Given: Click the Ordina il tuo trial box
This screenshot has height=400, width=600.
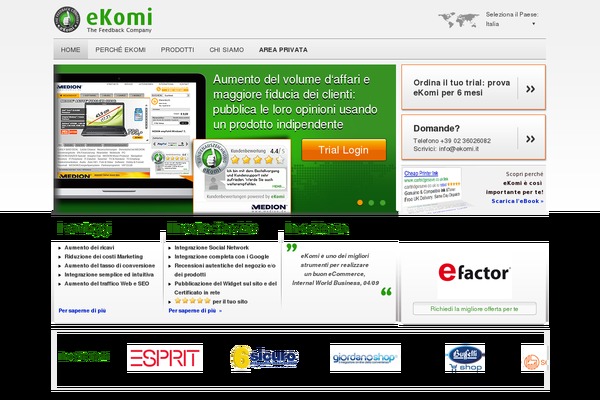Looking at the screenshot, I should click(473, 87).
